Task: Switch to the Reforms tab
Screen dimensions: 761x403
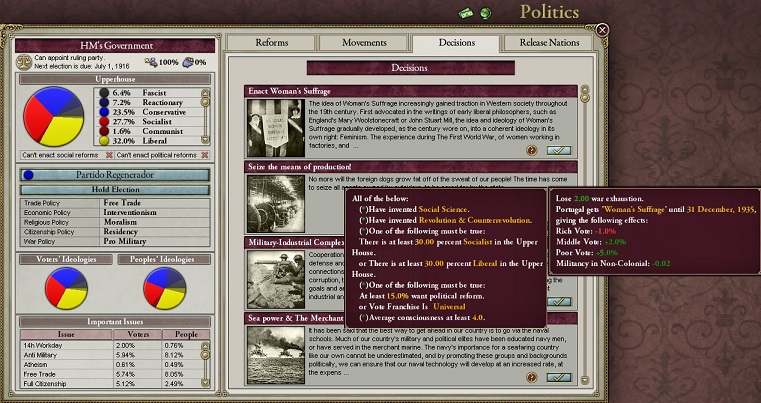Action: (271, 43)
